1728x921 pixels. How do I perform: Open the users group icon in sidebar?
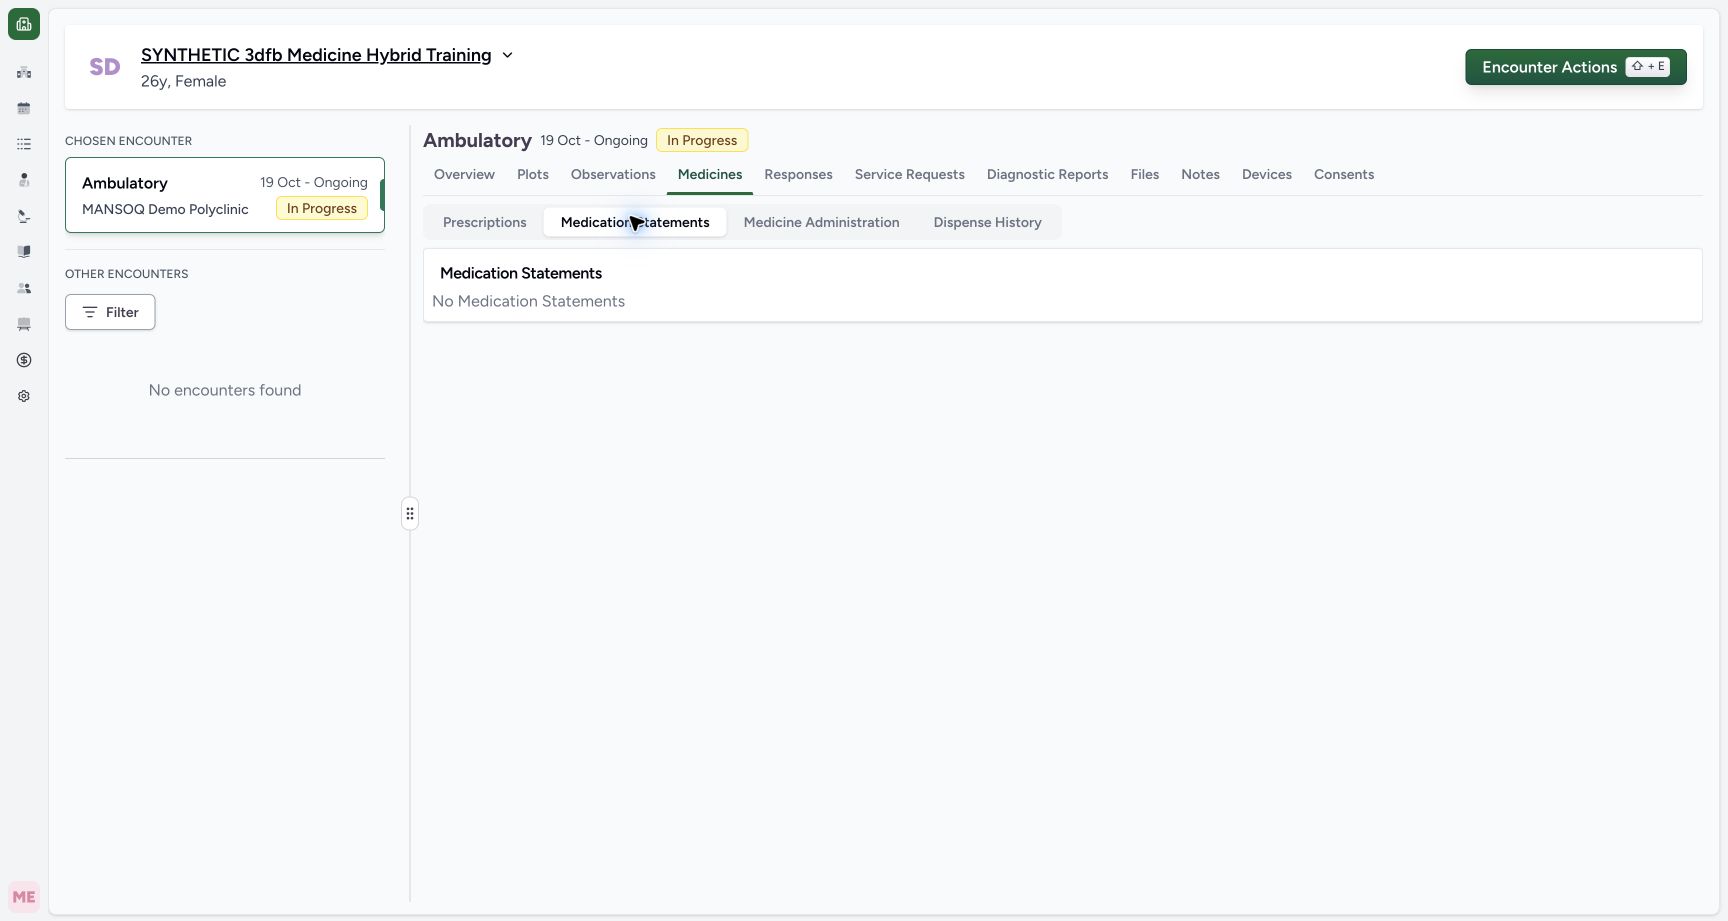[24, 288]
